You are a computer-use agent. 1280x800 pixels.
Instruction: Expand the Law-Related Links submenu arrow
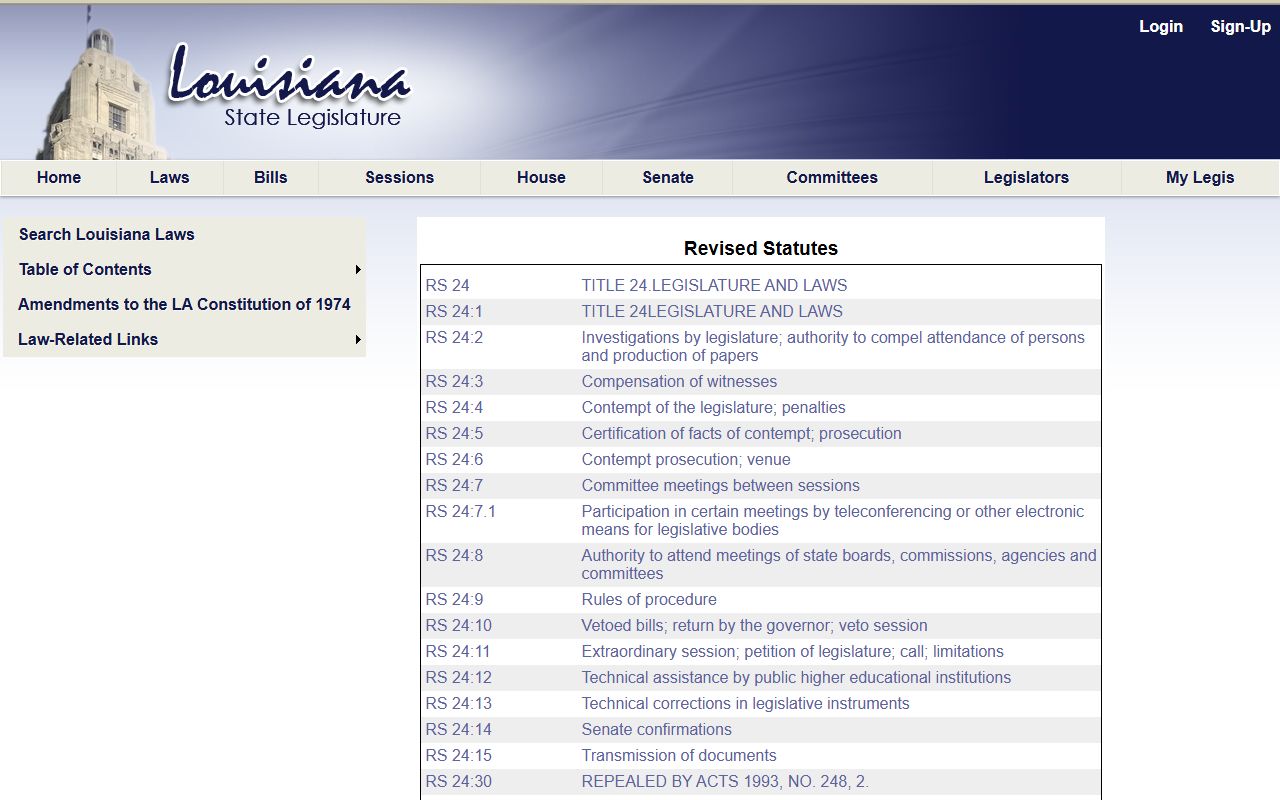click(358, 340)
